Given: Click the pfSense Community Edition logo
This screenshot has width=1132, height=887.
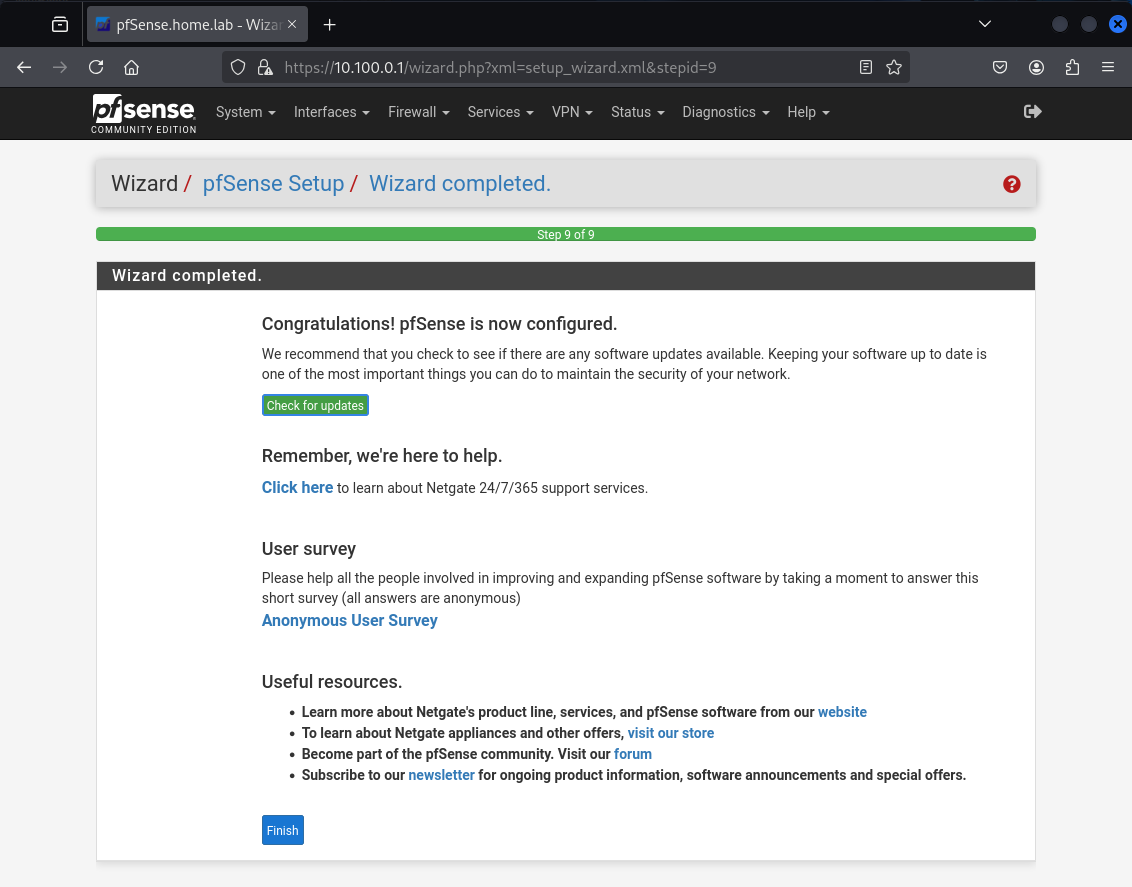Looking at the screenshot, I should click(x=144, y=113).
